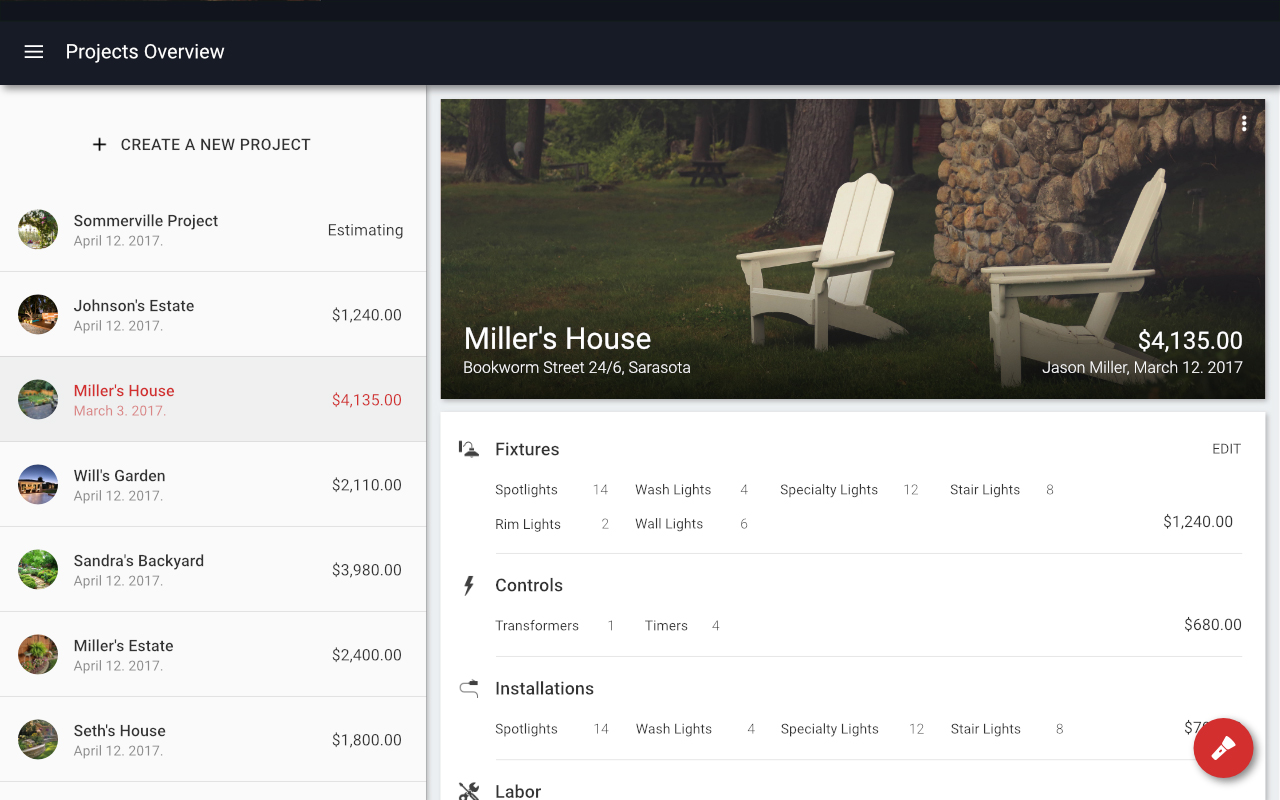Click the Controls subtotal $680.00

pyautogui.click(x=1213, y=625)
